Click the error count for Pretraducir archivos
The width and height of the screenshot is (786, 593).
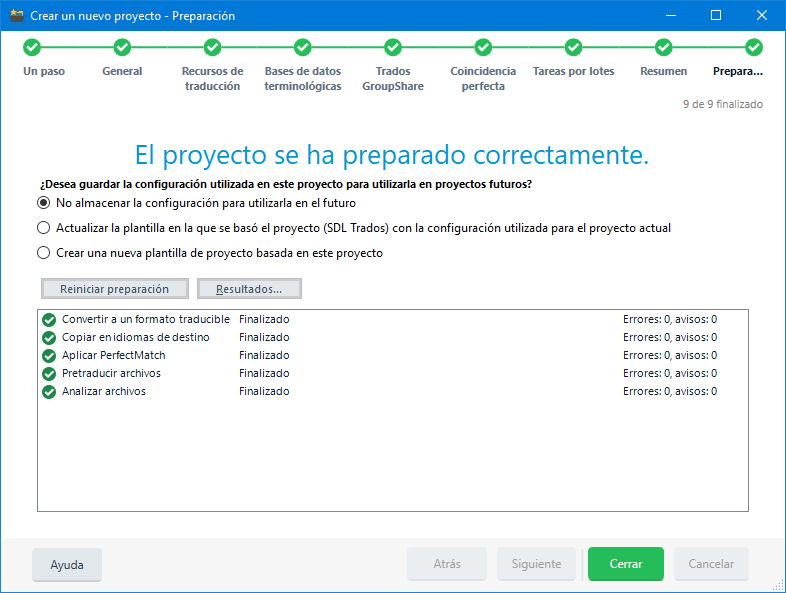(670, 373)
